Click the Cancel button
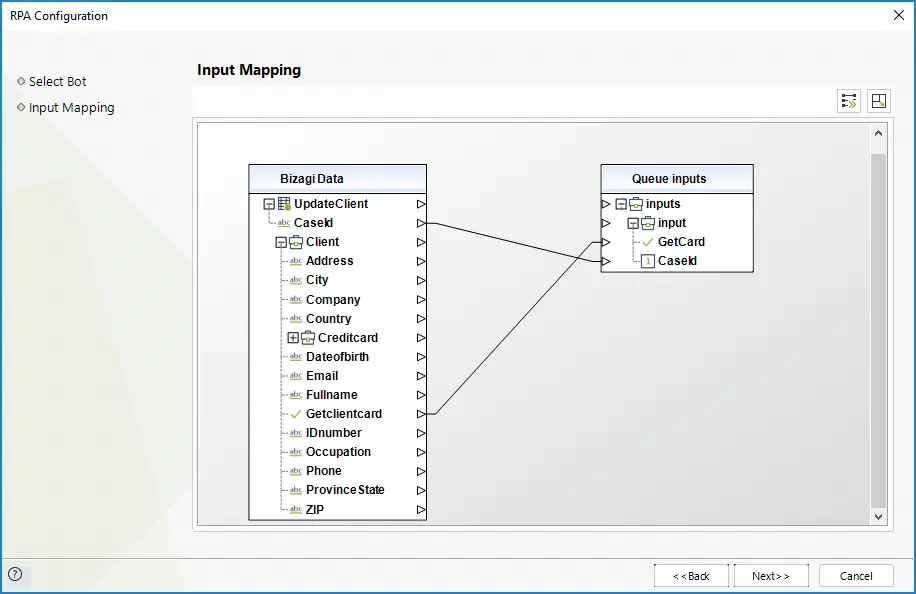 [x=856, y=576]
